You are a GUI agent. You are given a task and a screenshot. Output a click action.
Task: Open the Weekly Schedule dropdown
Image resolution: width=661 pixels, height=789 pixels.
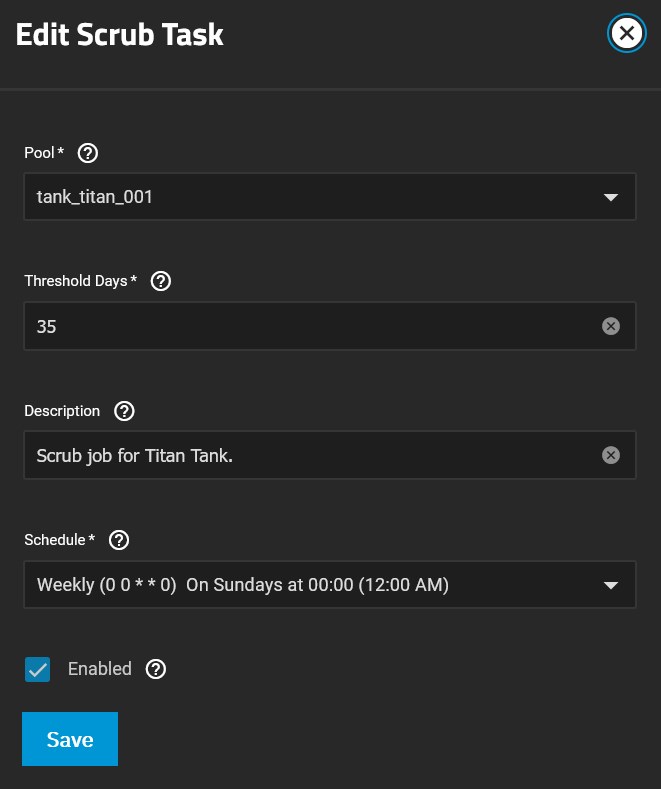(x=330, y=585)
